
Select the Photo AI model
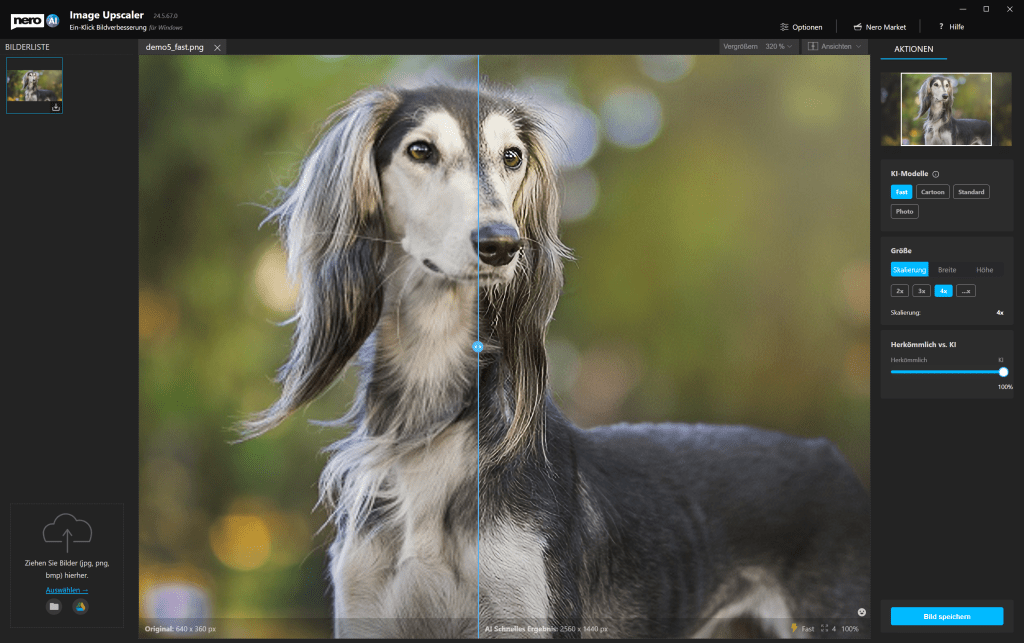905,211
